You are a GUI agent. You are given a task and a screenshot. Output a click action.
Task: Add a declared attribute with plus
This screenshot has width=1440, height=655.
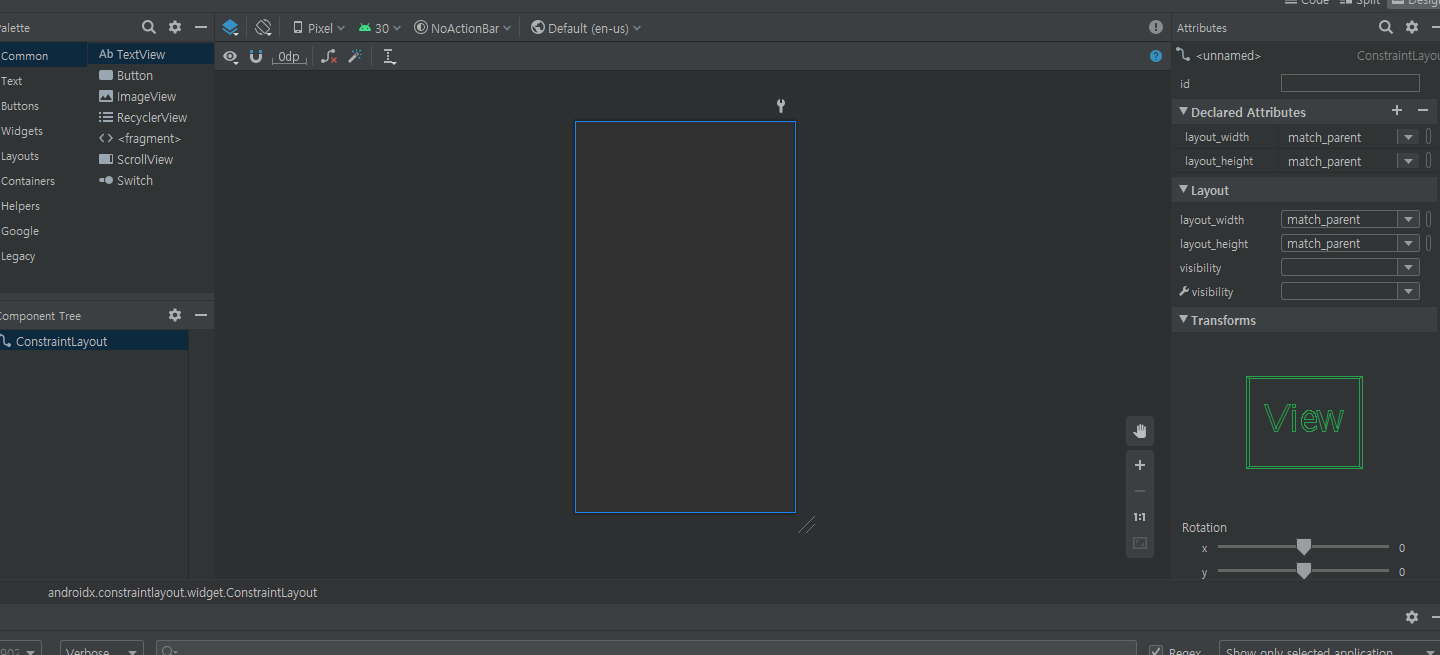pyautogui.click(x=1397, y=111)
